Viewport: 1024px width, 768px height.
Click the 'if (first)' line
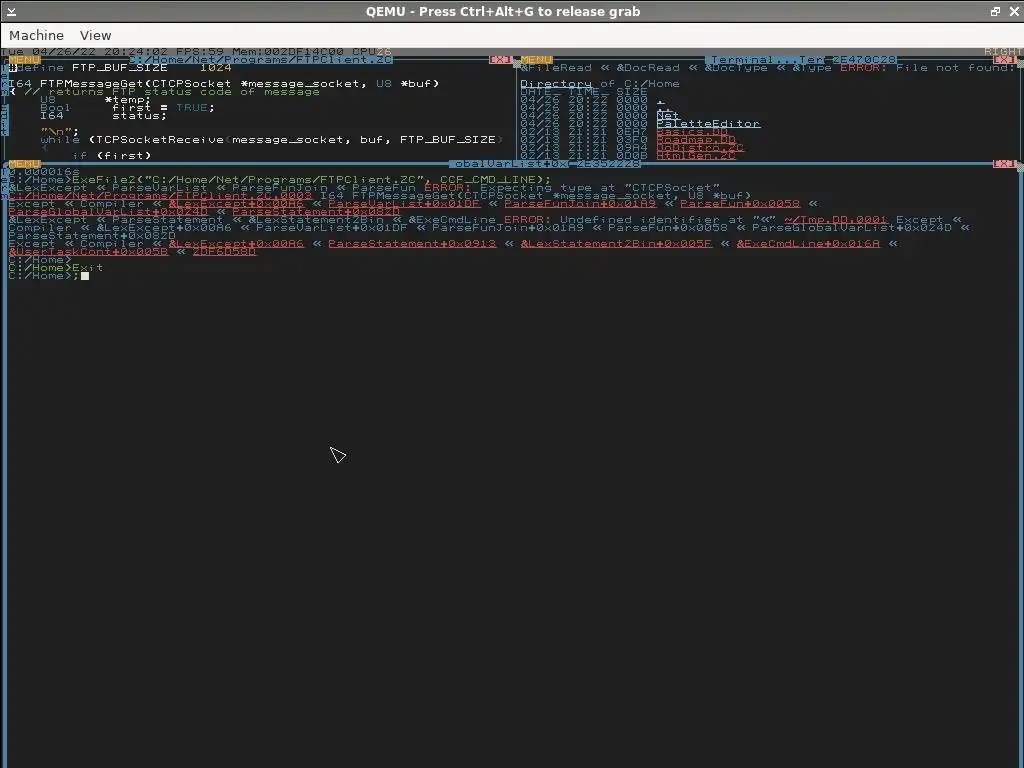[112, 155]
